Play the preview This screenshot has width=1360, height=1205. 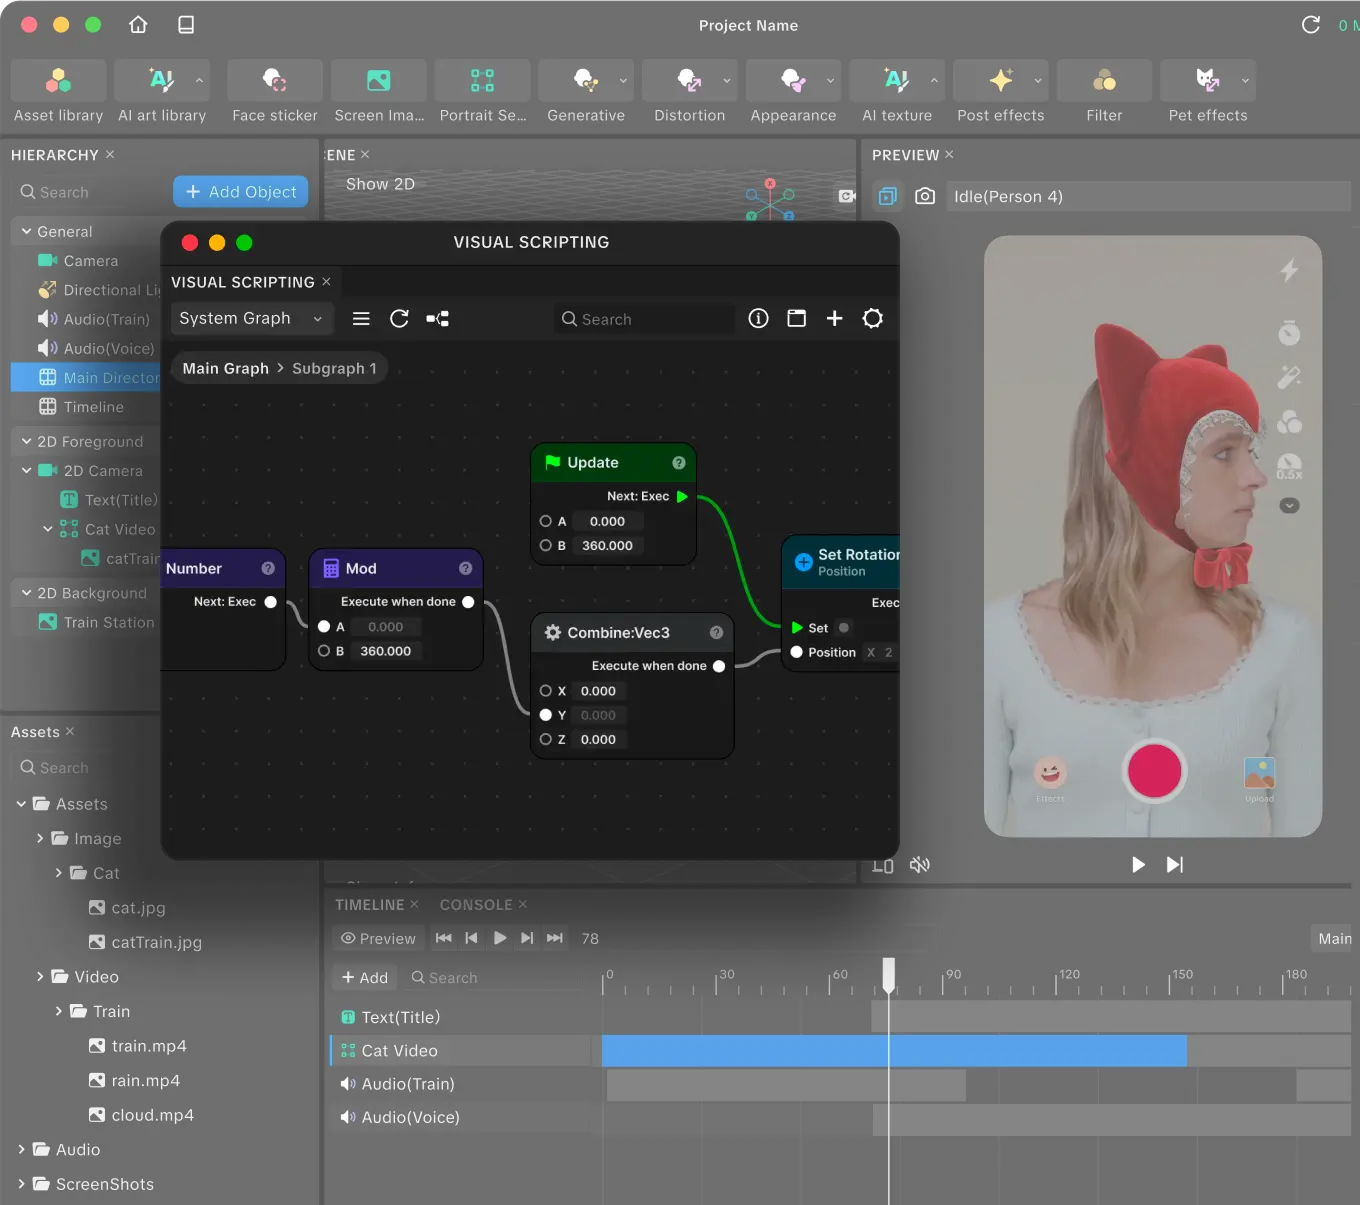pos(1138,865)
